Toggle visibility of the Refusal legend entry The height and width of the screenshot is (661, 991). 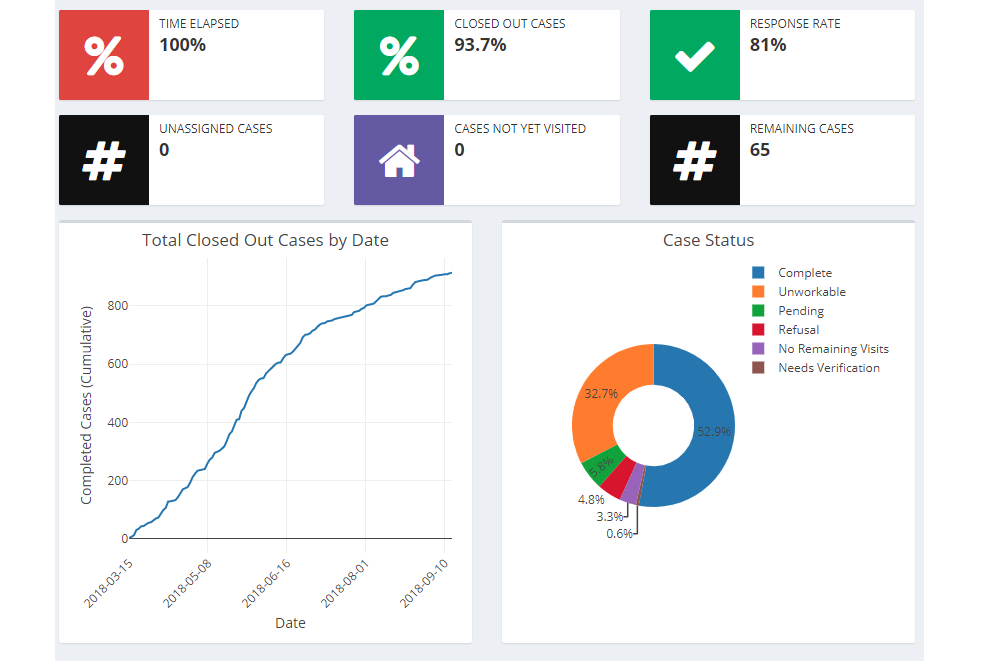(x=756, y=329)
